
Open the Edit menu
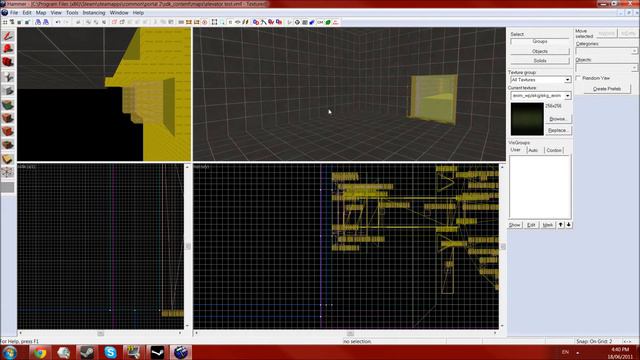27,13
